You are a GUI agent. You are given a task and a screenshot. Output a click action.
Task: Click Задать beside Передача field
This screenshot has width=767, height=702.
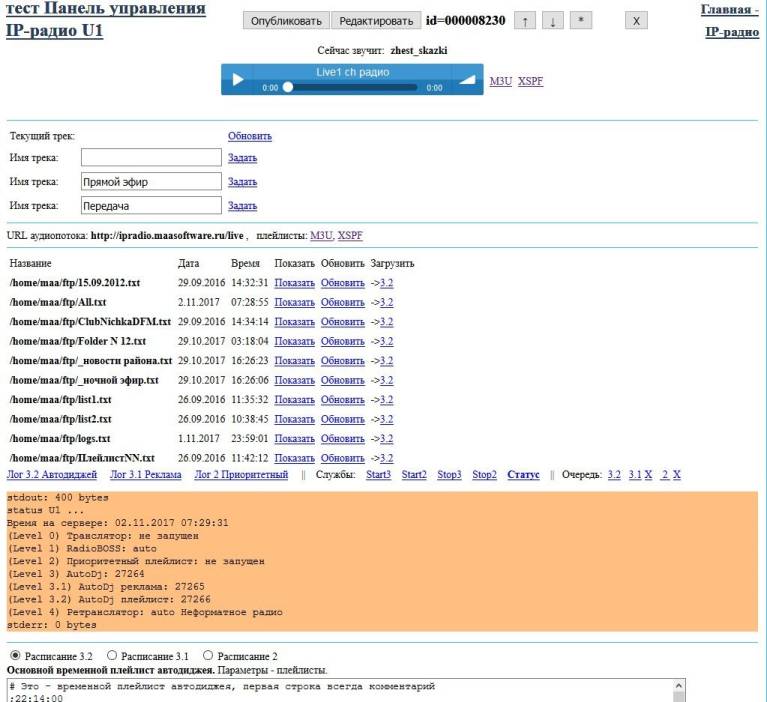(242, 205)
